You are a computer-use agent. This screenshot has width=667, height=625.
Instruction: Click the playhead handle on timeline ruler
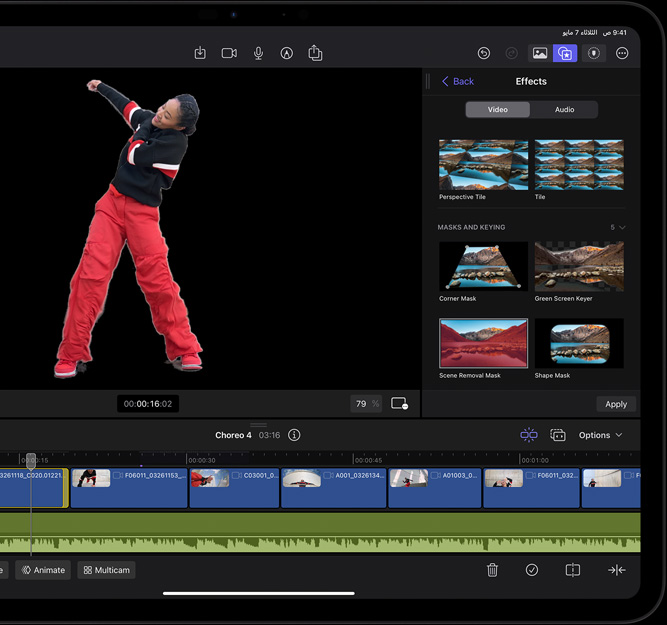point(31,460)
